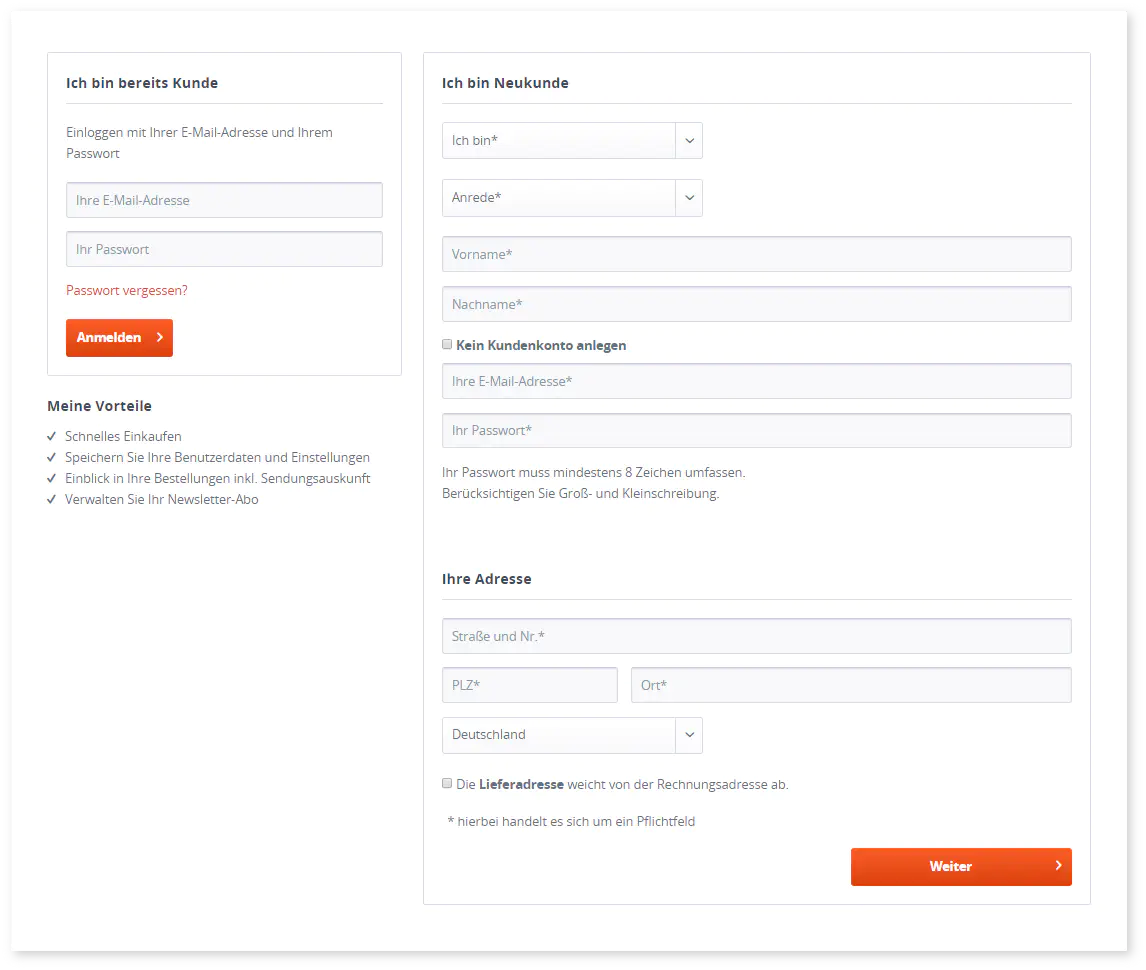Open the Passwort vergessen link
The image size is (1146, 970).
pyautogui.click(x=127, y=290)
